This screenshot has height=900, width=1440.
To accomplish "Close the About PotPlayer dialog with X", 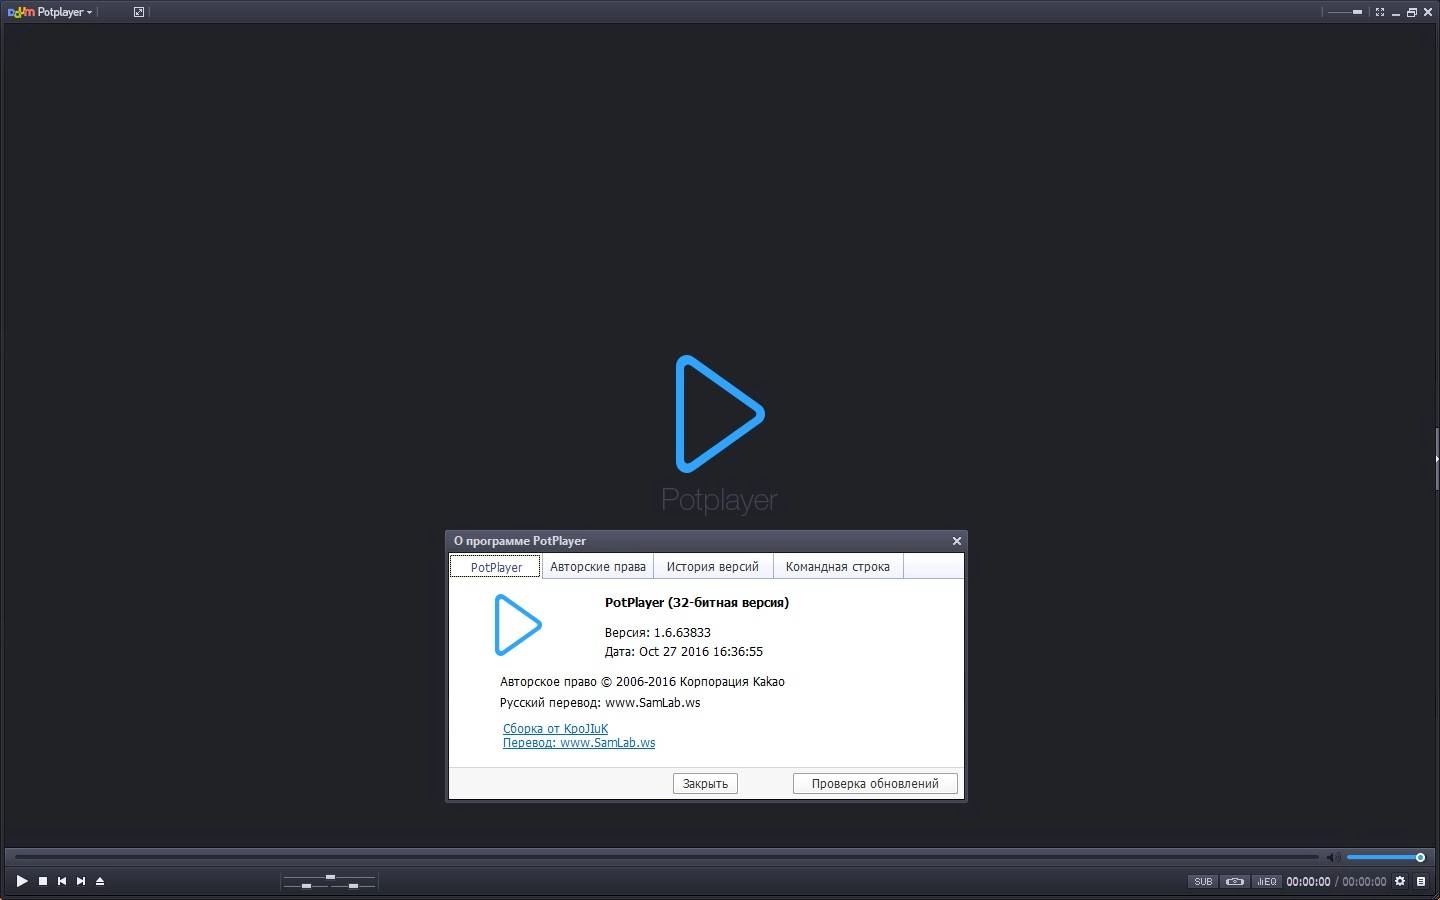I will click(956, 541).
